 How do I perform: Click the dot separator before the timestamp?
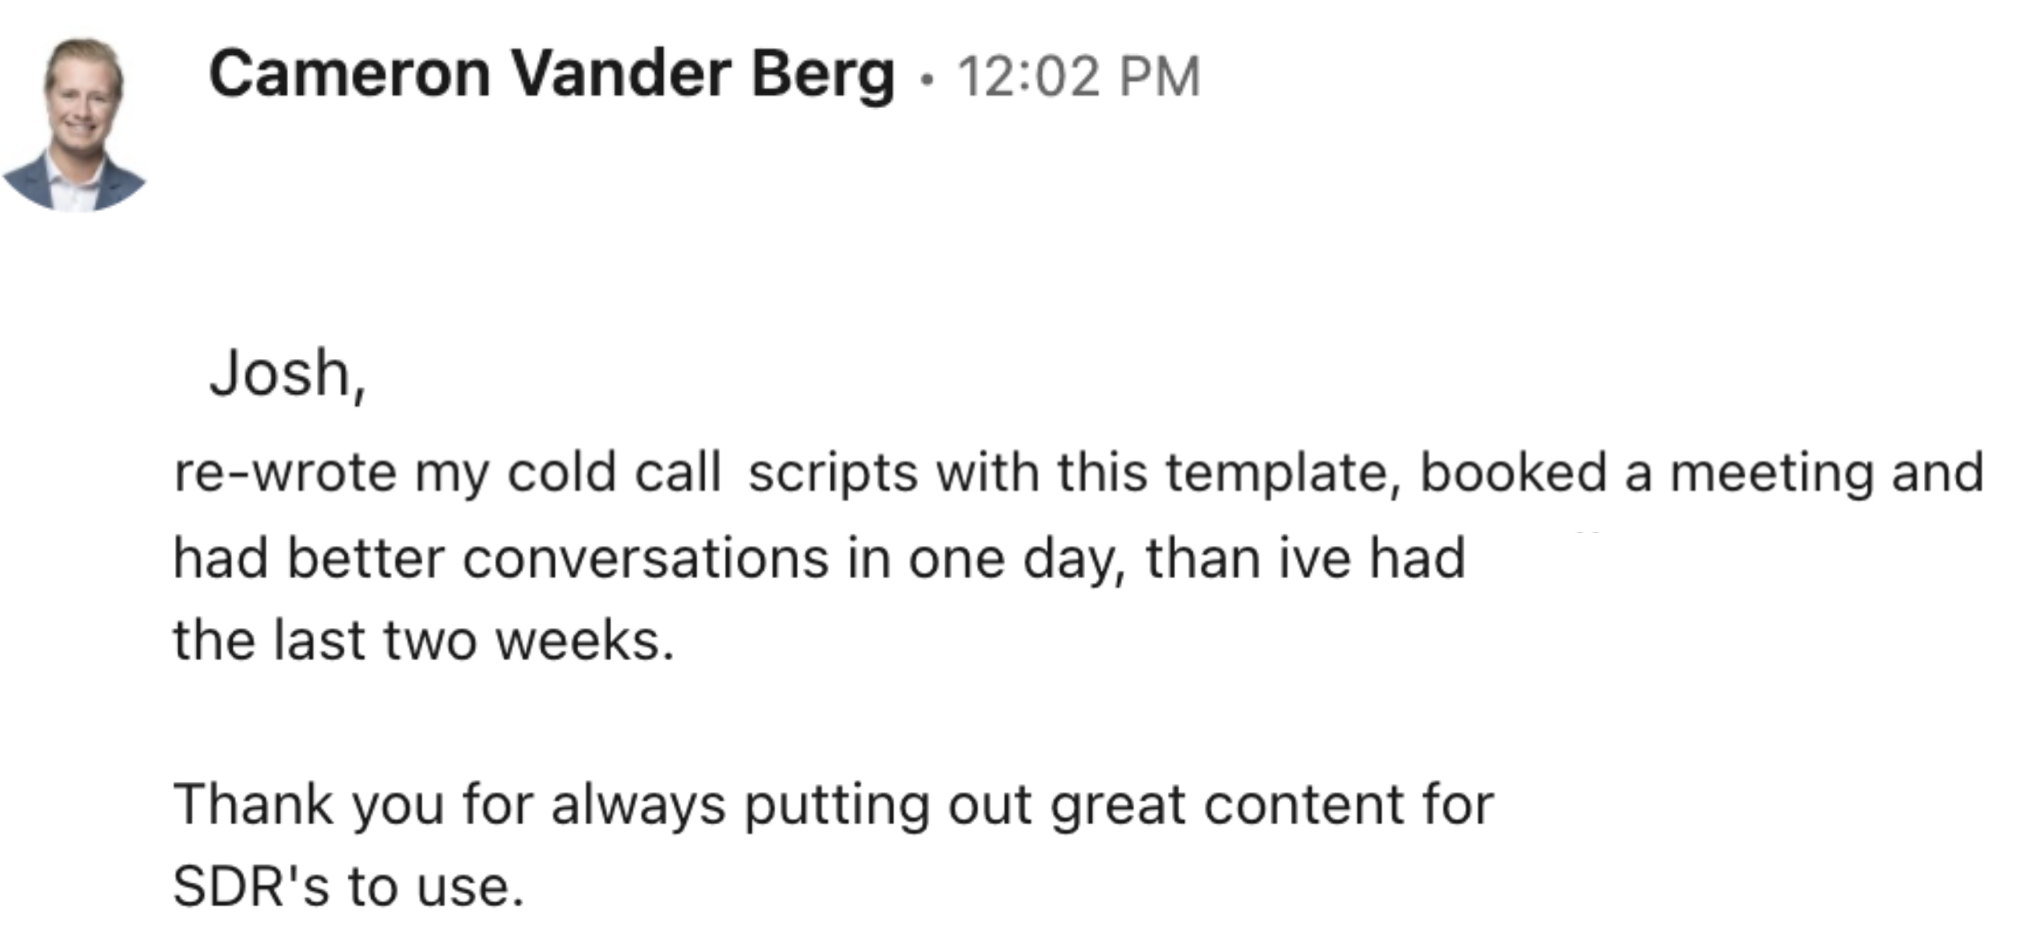[928, 79]
